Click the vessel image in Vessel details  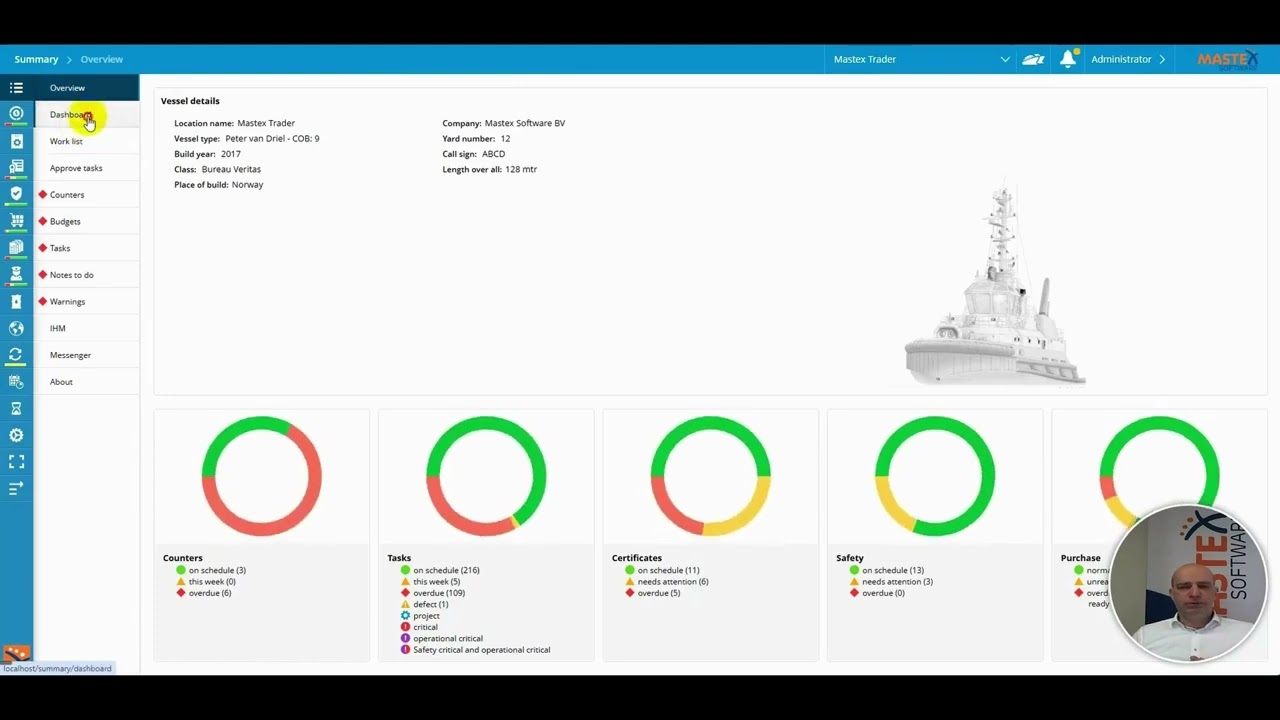tap(995, 285)
